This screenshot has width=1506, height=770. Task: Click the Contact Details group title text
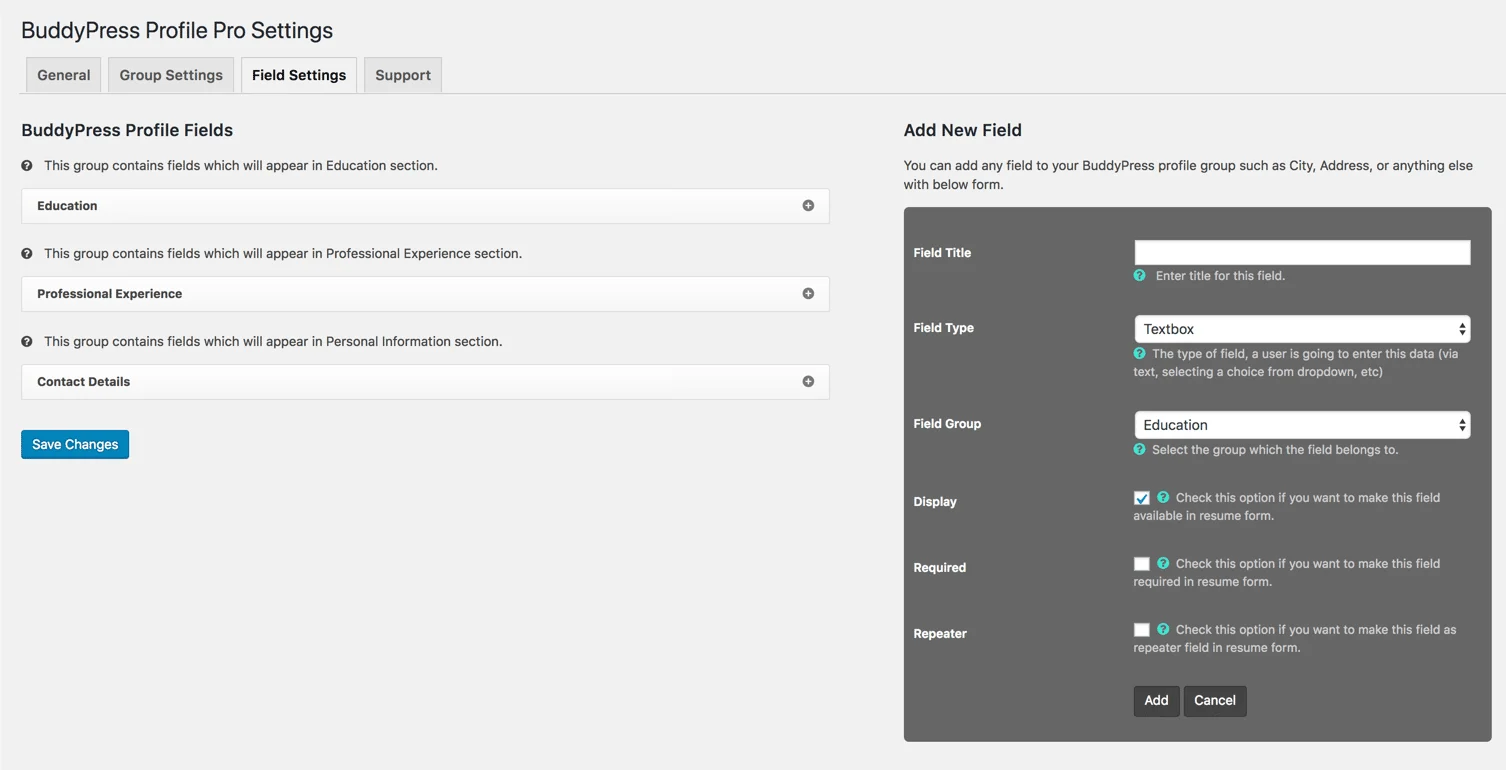point(84,382)
